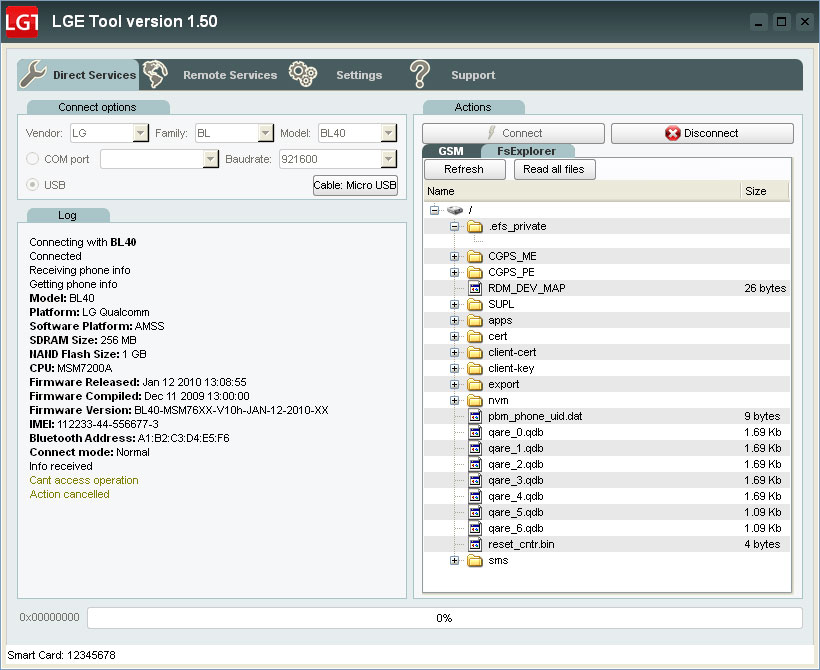Click the sms folder icon
This screenshot has height=670, width=820.
click(x=474, y=561)
